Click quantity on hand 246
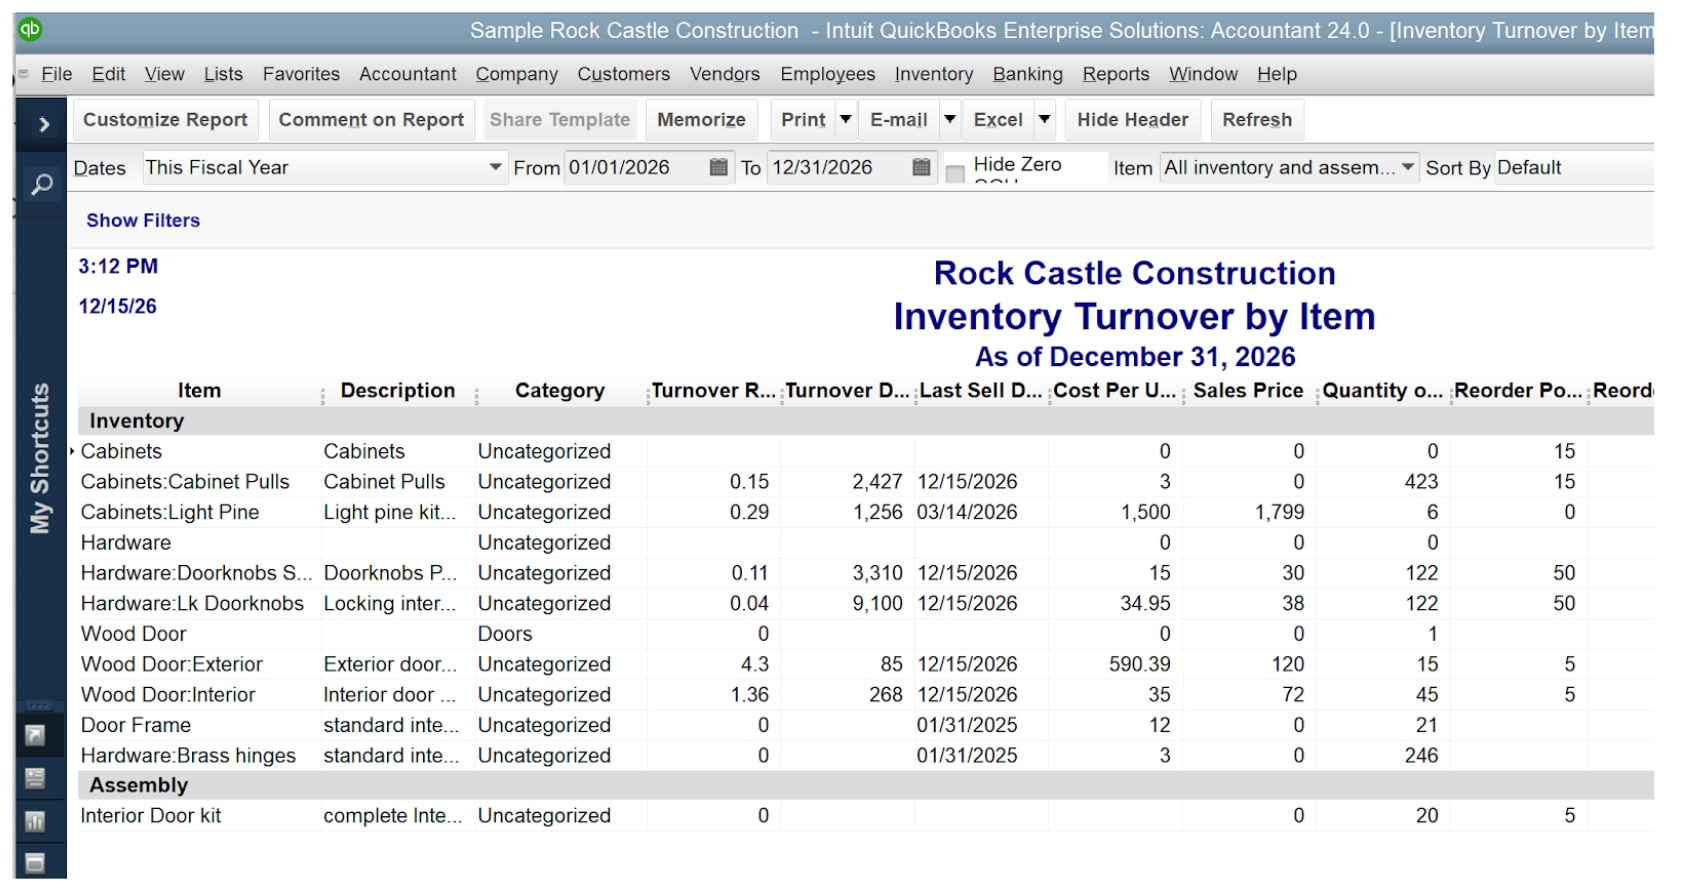The width and height of the screenshot is (1684, 890). click(1421, 755)
